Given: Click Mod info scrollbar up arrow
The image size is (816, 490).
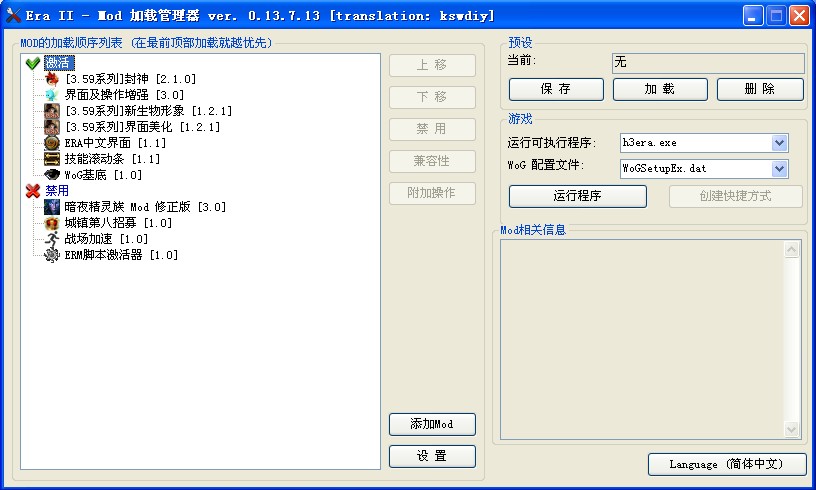Looking at the screenshot, I should (792, 249).
